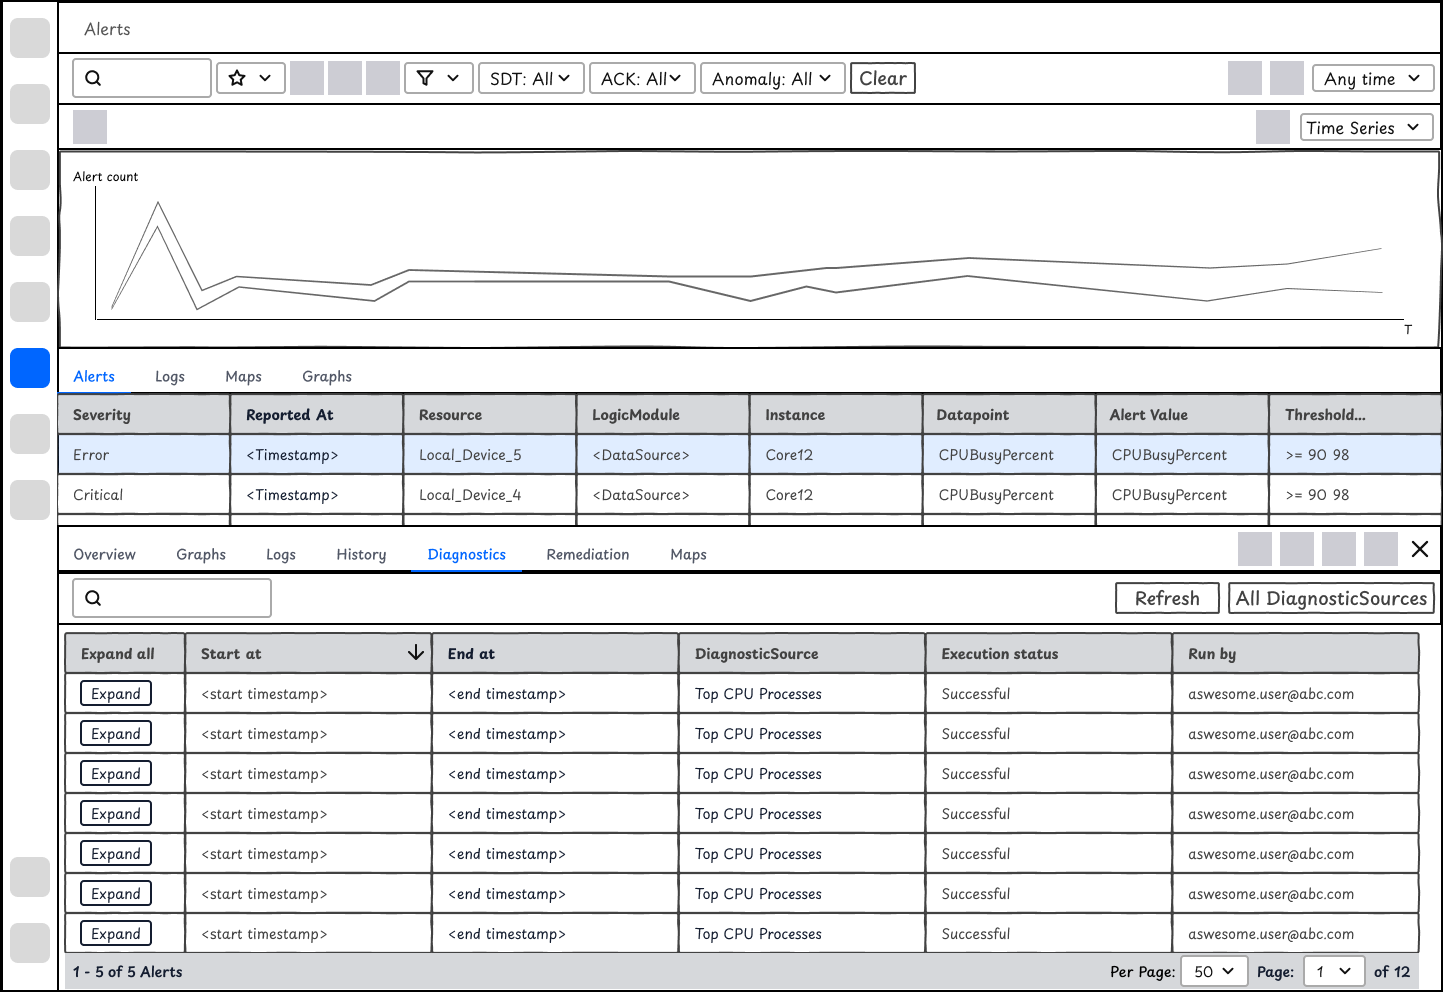Click the Run by column header
Viewport: 1443px width, 992px height.
pos(1296,653)
